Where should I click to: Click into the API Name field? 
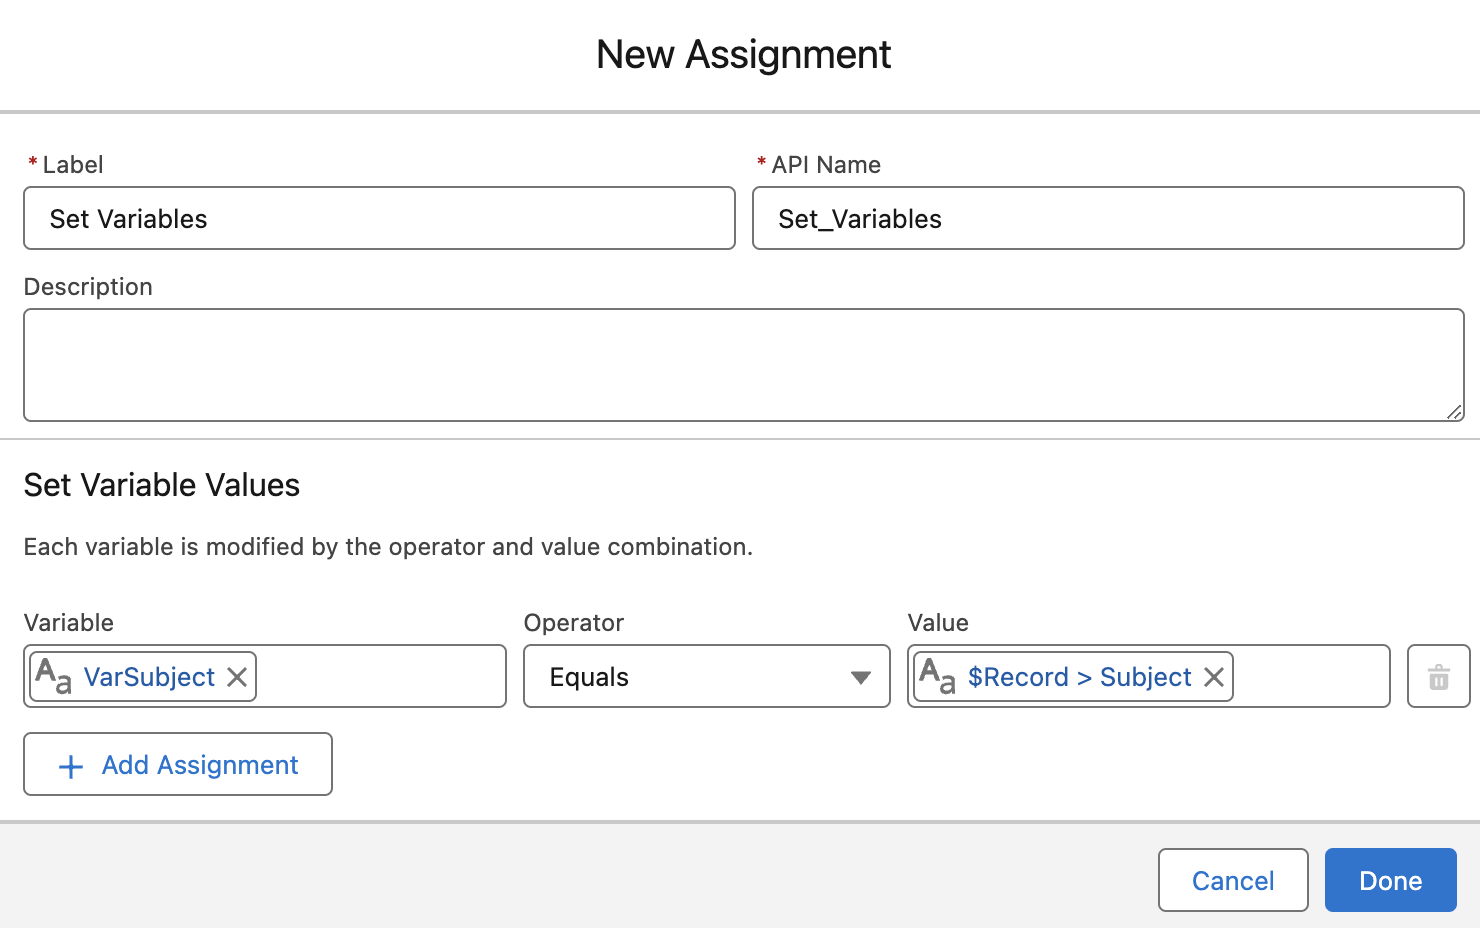click(x=1108, y=218)
